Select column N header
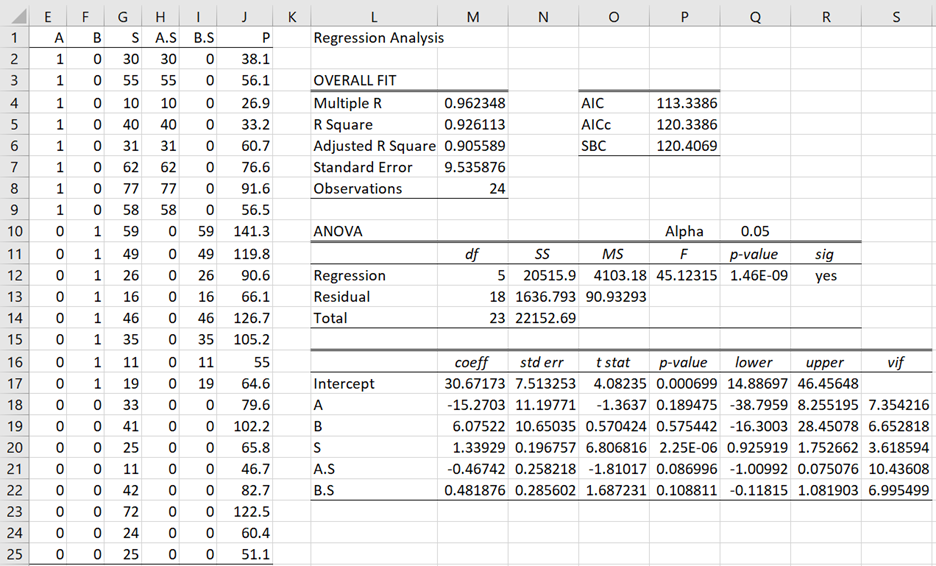 pos(543,17)
